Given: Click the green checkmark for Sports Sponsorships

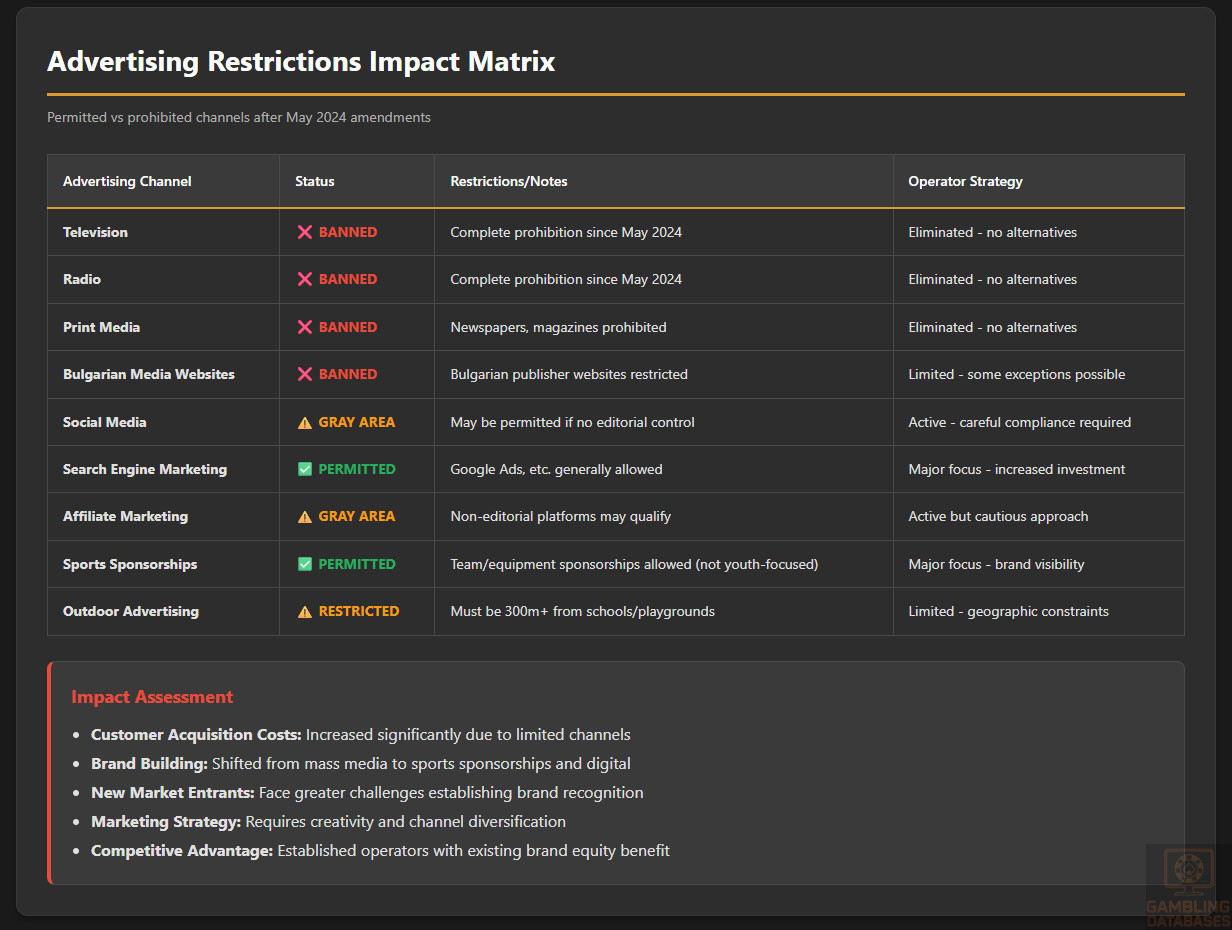Looking at the screenshot, I should [305, 564].
